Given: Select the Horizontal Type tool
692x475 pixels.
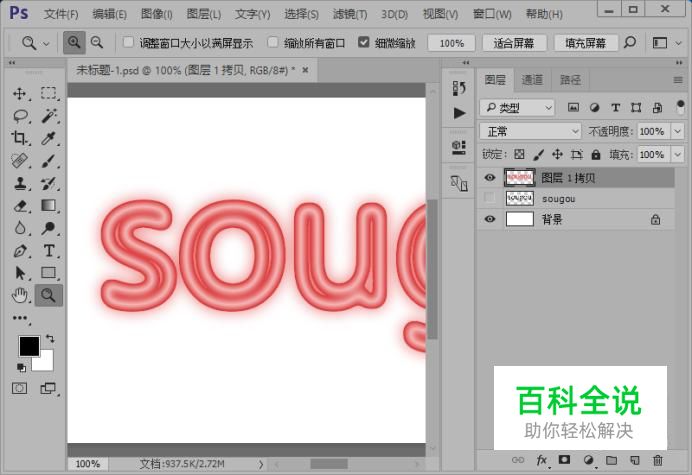Looking at the screenshot, I should pyautogui.click(x=49, y=251).
